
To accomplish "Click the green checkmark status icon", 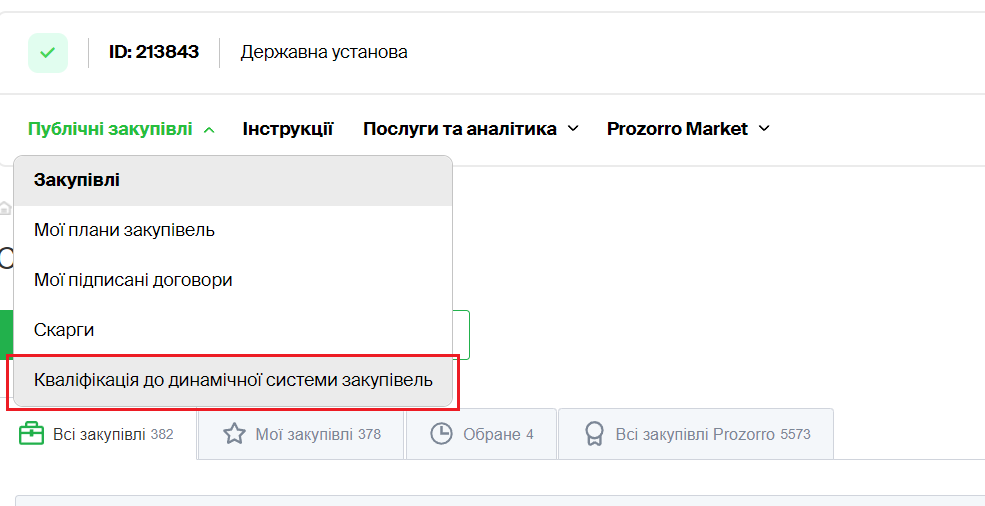I will click(47, 52).
